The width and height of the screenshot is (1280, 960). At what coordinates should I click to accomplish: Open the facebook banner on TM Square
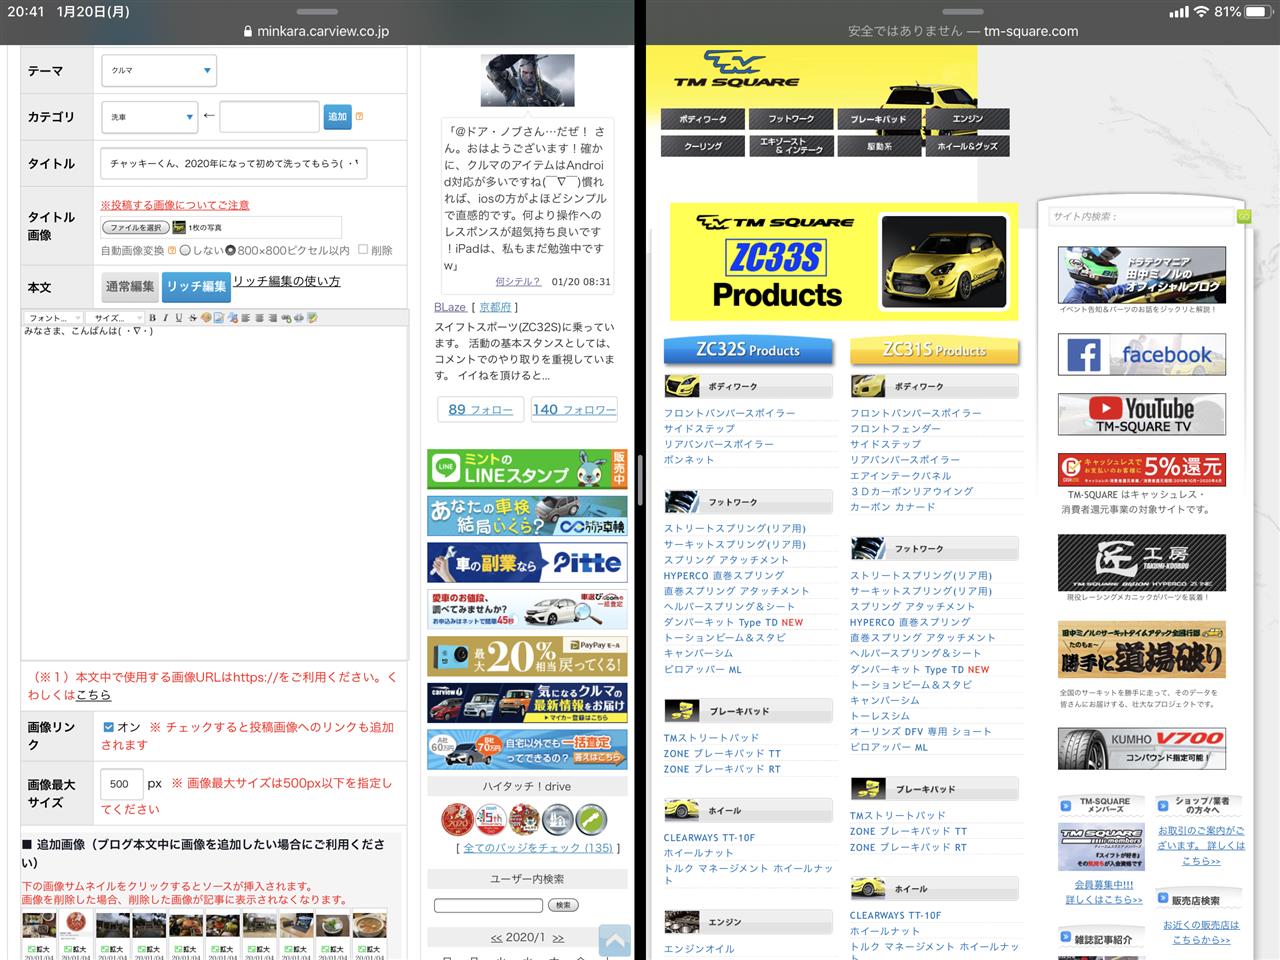1141,354
